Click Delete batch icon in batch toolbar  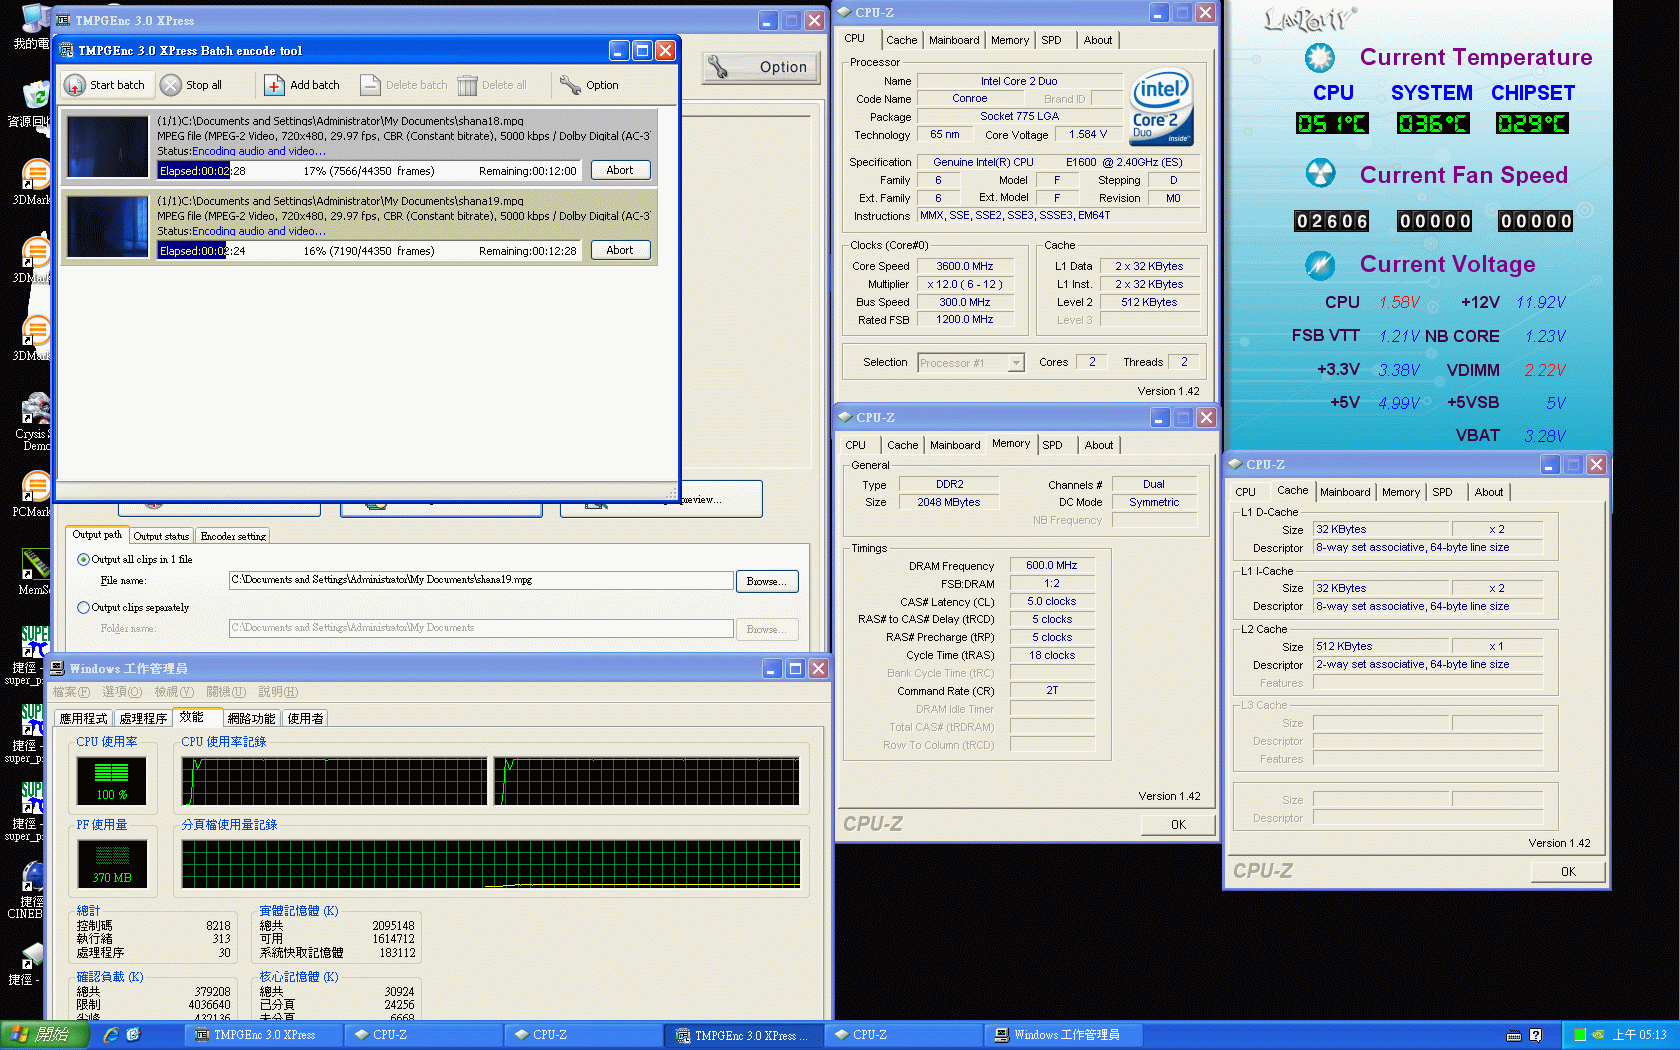click(x=370, y=85)
